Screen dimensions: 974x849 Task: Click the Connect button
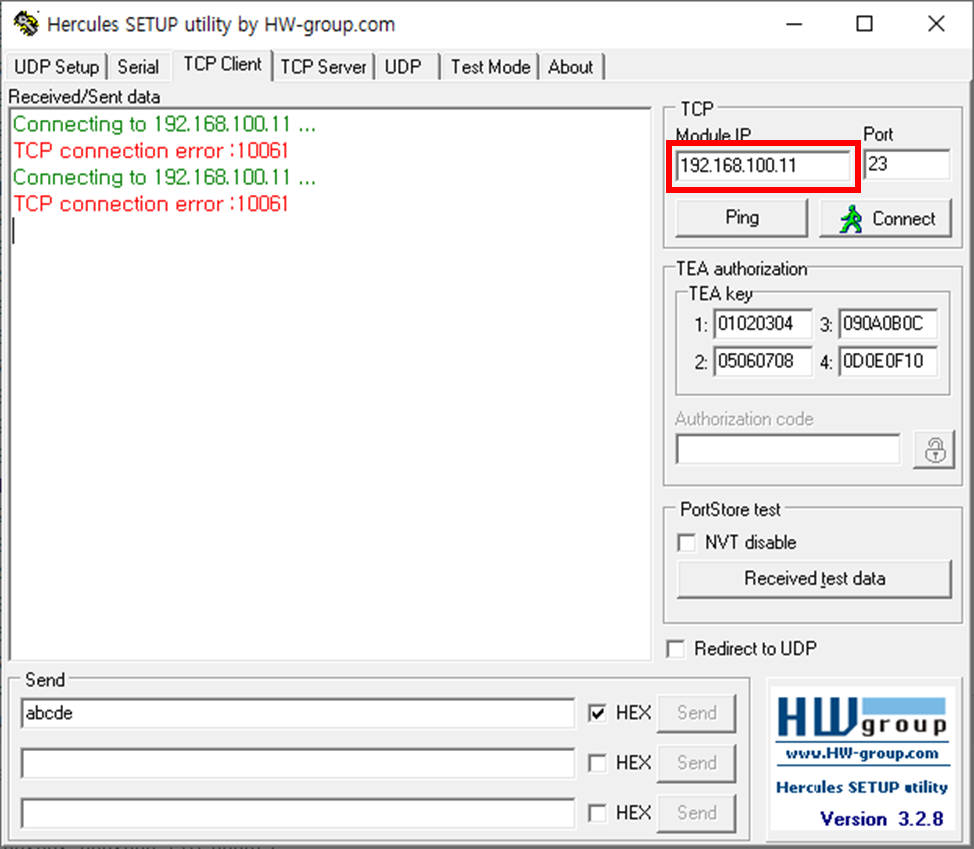click(886, 218)
